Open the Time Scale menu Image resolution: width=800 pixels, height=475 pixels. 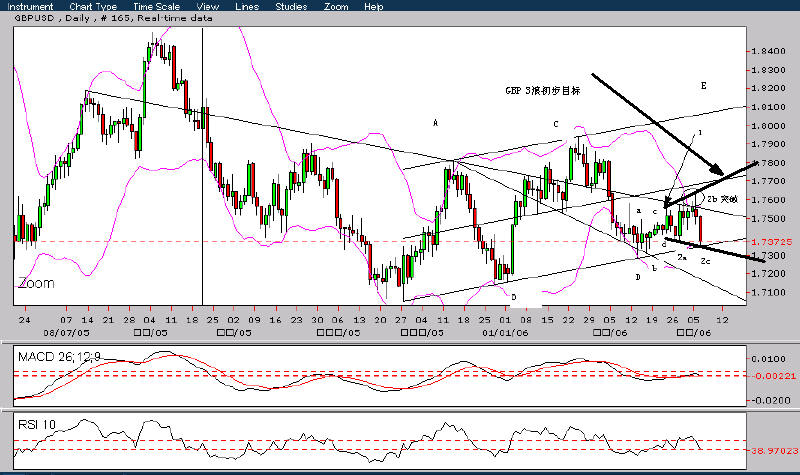tap(156, 7)
